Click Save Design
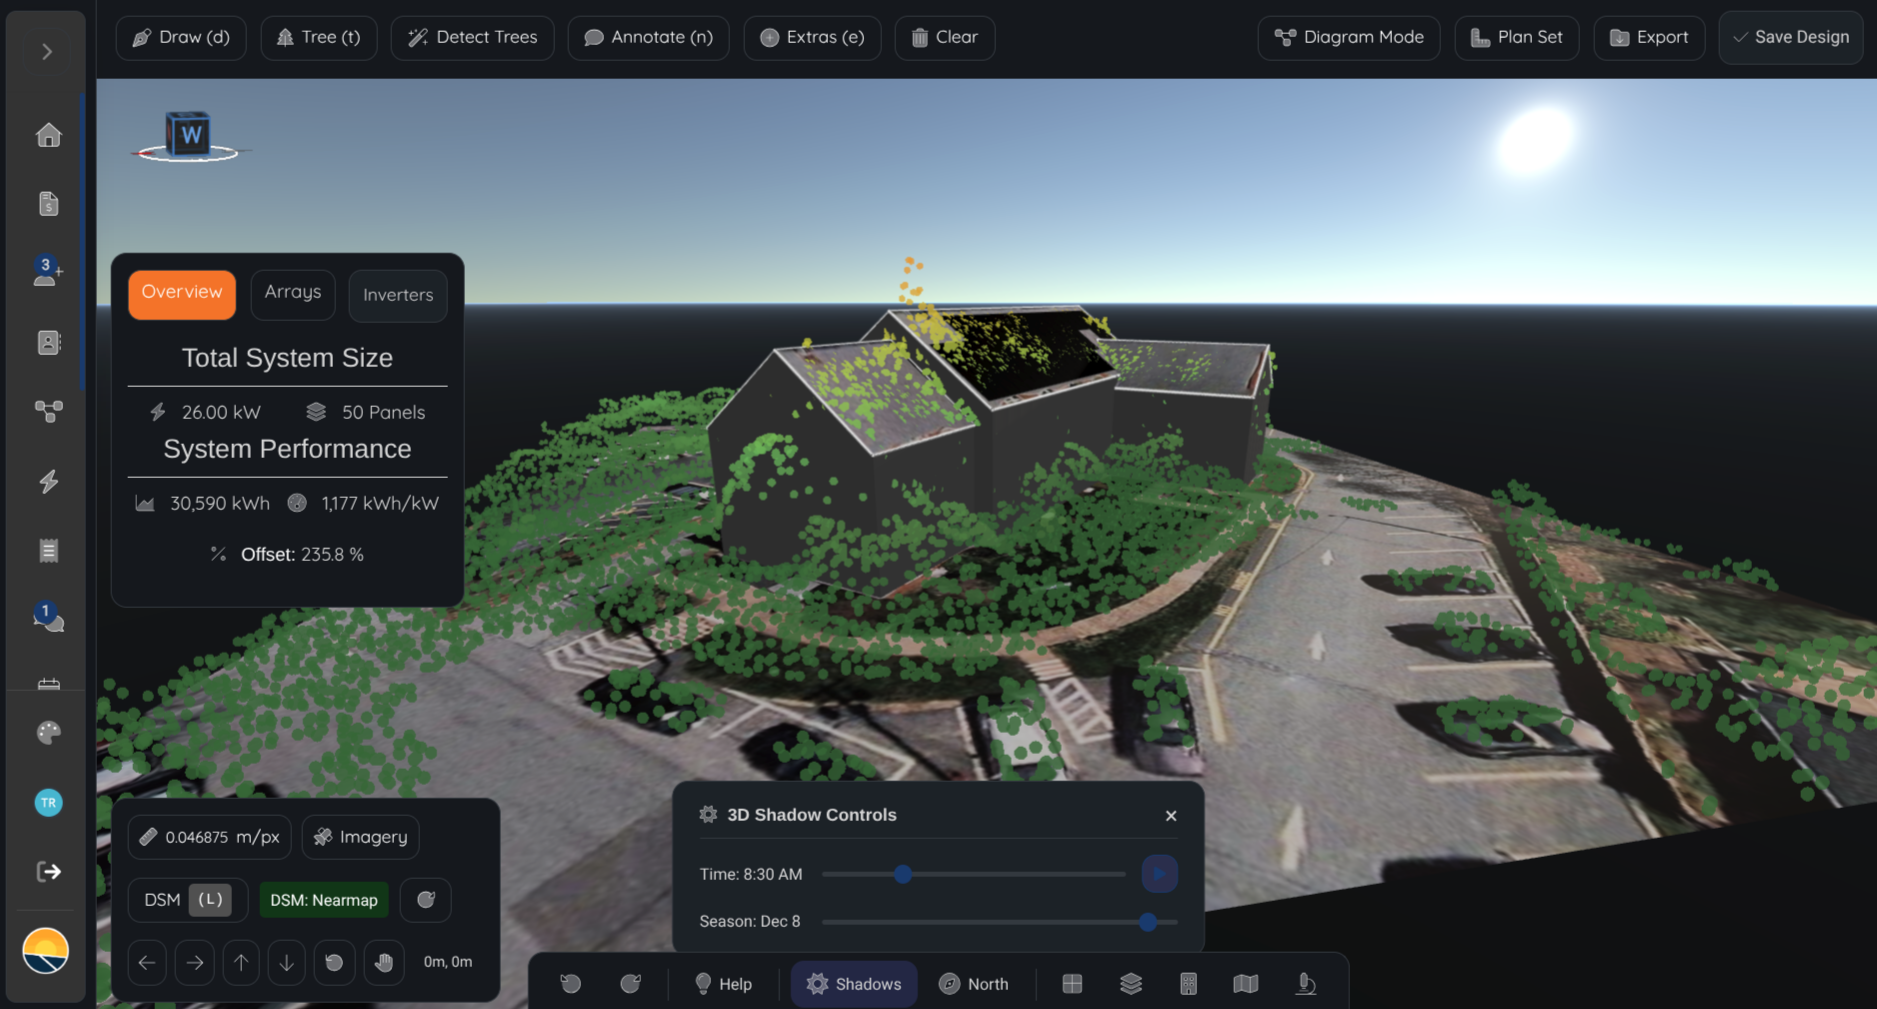Image resolution: width=1877 pixels, height=1009 pixels. coord(1790,37)
